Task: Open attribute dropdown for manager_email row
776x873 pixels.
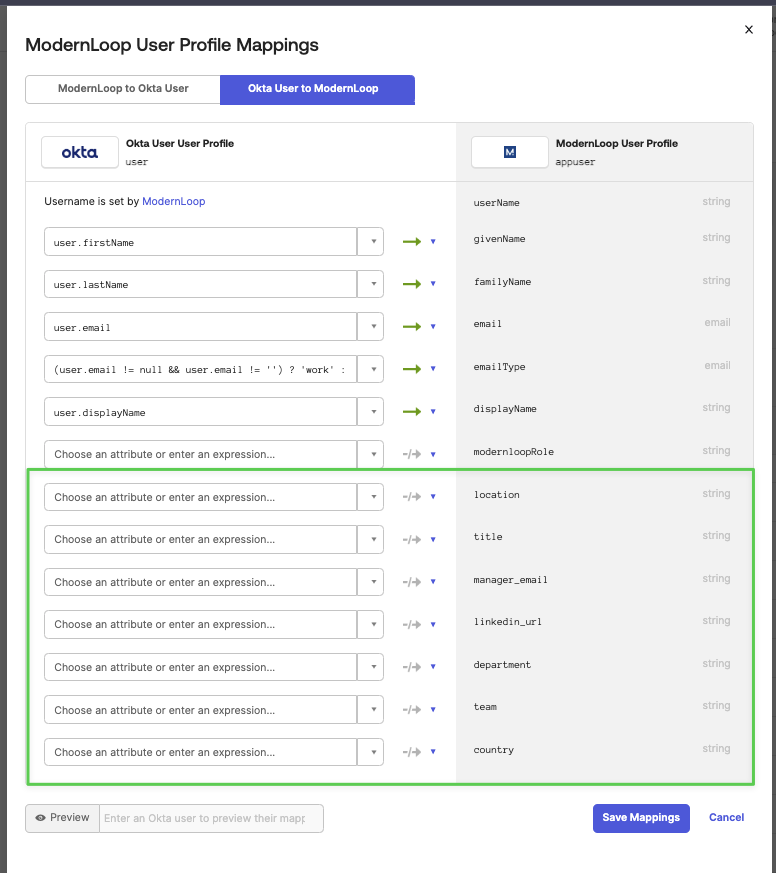Action: 370,582
